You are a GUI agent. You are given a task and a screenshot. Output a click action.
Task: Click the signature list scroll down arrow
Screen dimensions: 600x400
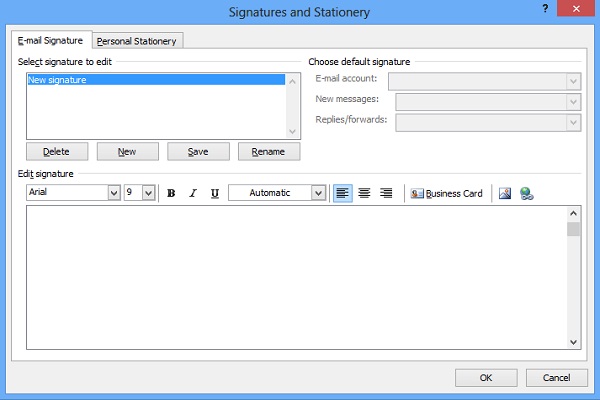(292, 131)
